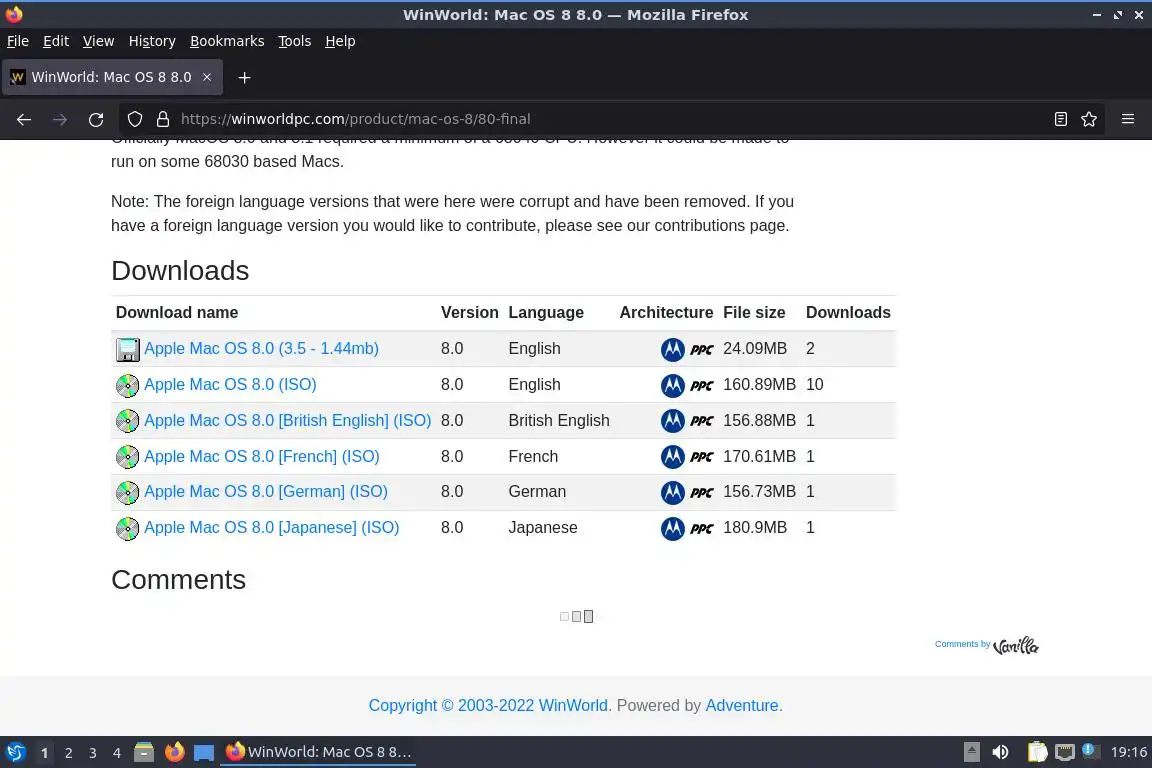Reload the WinWorld page

coord(96,119)
